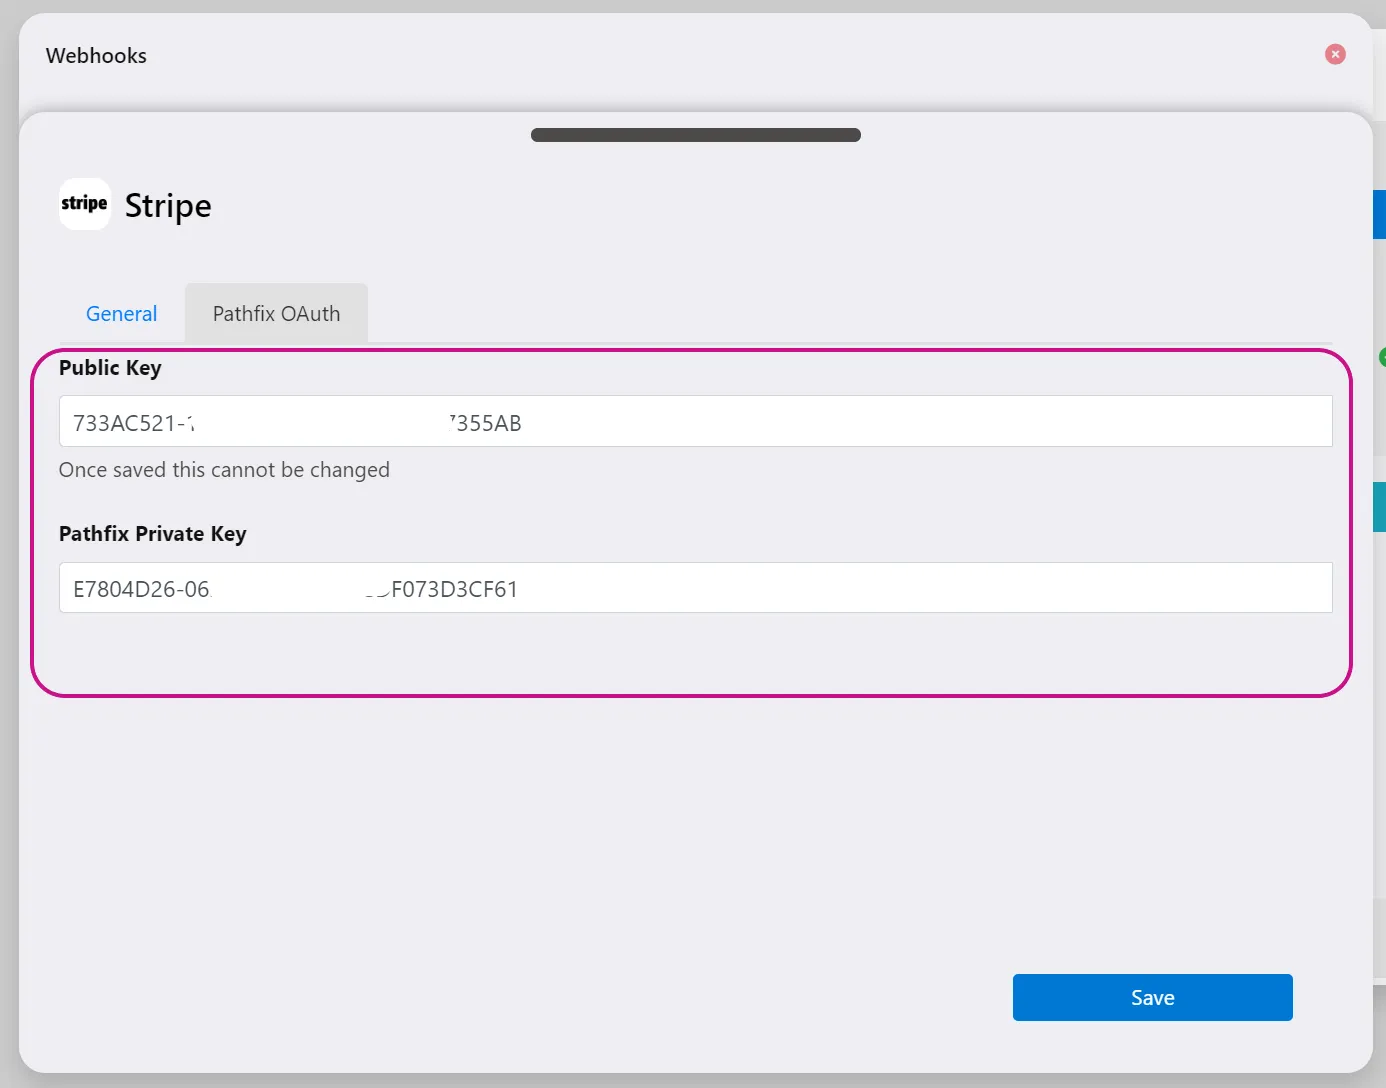This screenshot has height=1088, width=1386.
Task: Save the Stripe key settings
Action: coord(1153,997)
